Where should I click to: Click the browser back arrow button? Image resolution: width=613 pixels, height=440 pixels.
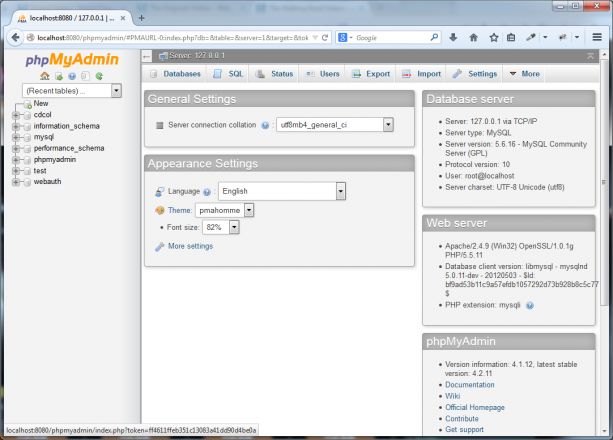click(15, 38)
